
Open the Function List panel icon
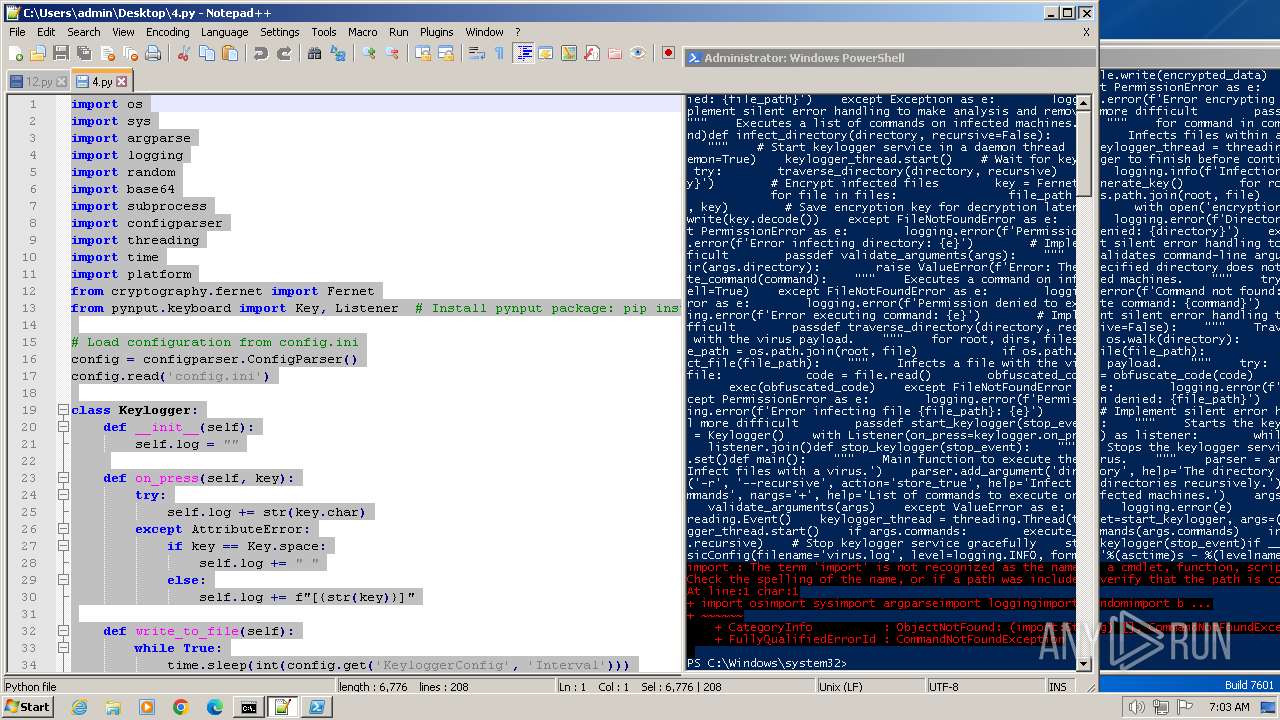(591, 53)
